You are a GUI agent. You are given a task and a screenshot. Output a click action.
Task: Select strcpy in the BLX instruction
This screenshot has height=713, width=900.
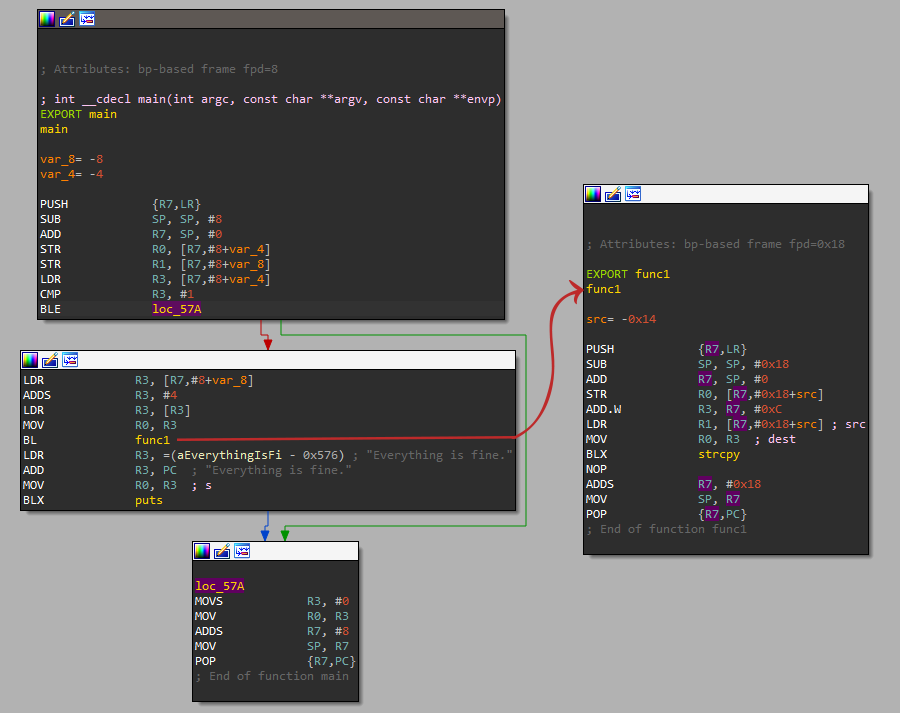[x=717, y=454]
